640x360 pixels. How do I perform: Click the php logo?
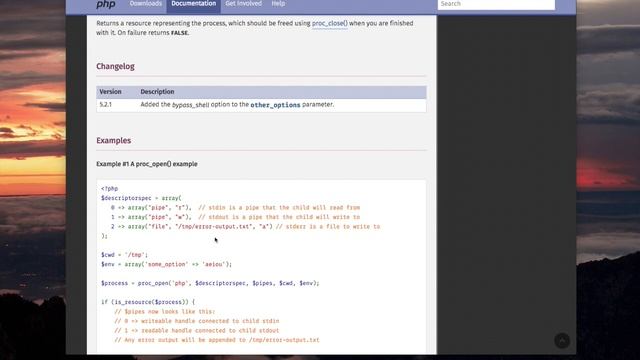tap(106, 4)
